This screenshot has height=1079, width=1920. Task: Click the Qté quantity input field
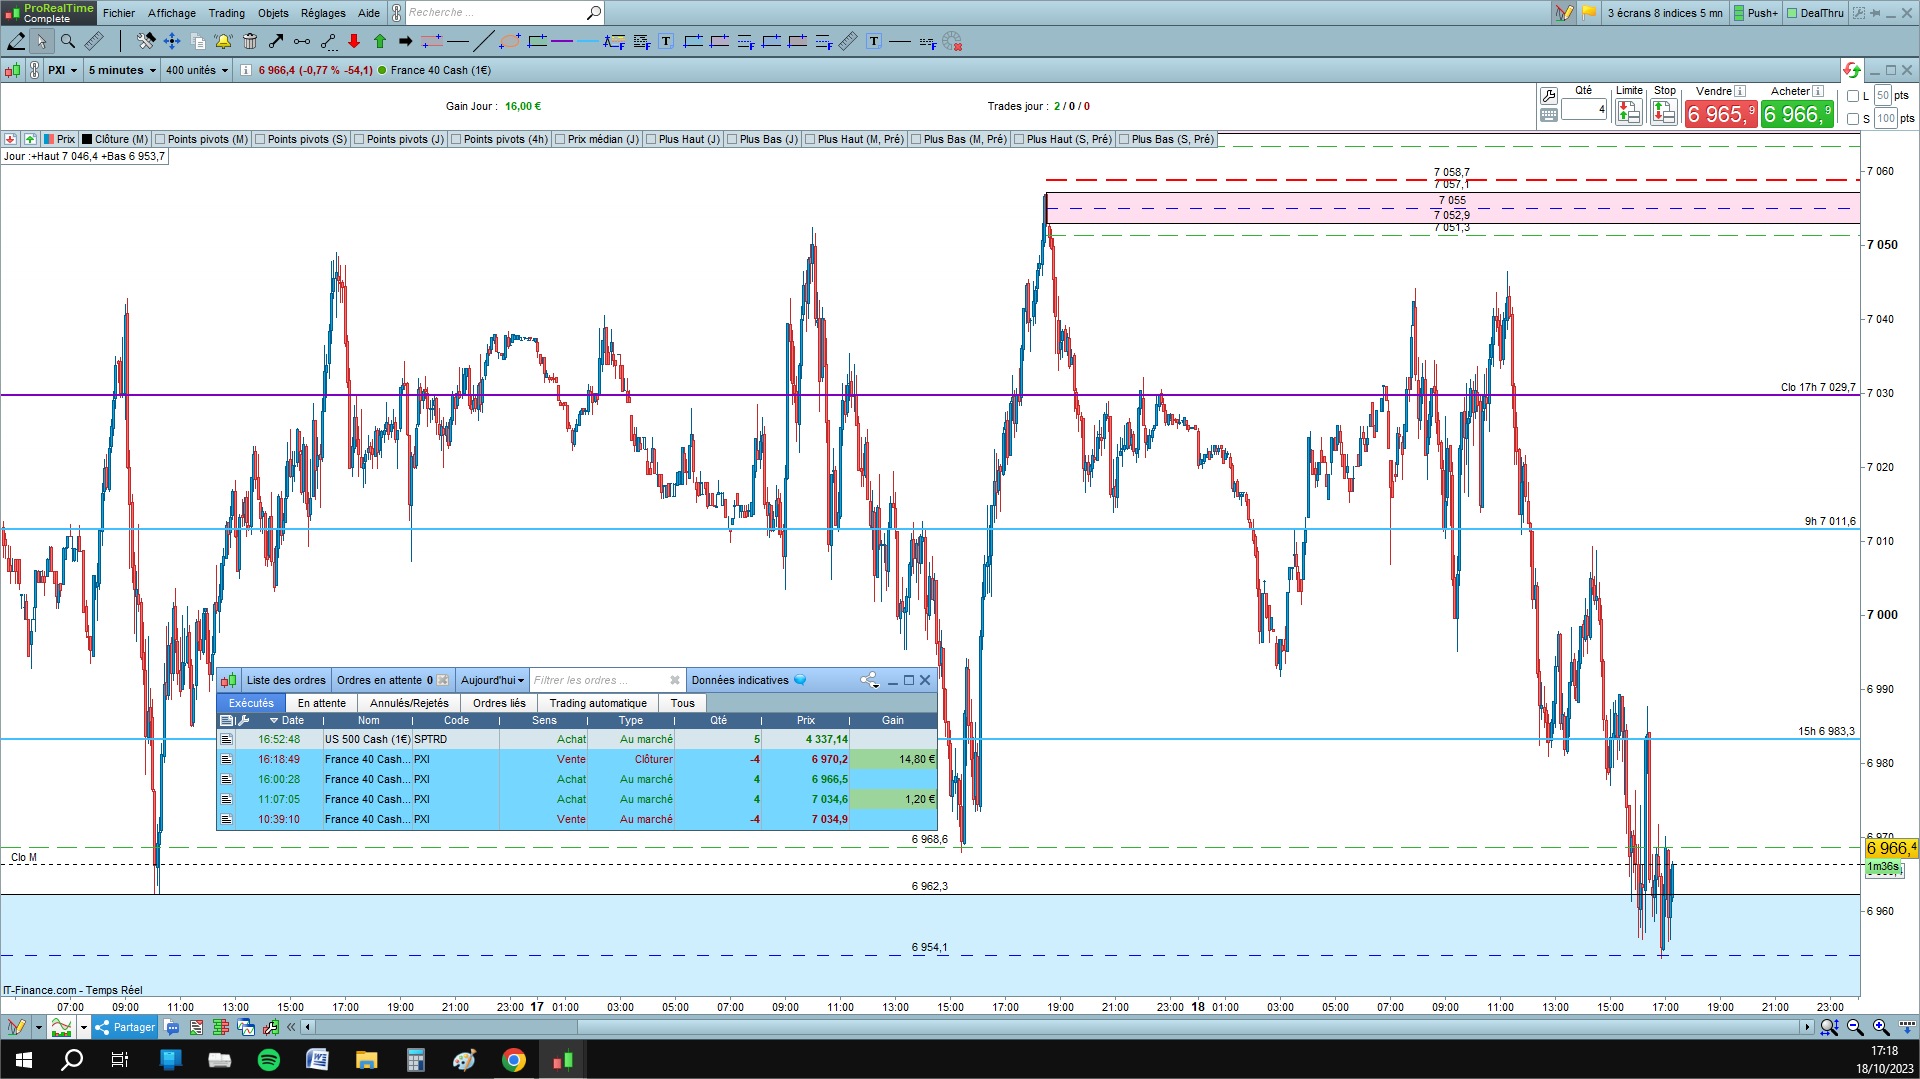coord(1584,109)
